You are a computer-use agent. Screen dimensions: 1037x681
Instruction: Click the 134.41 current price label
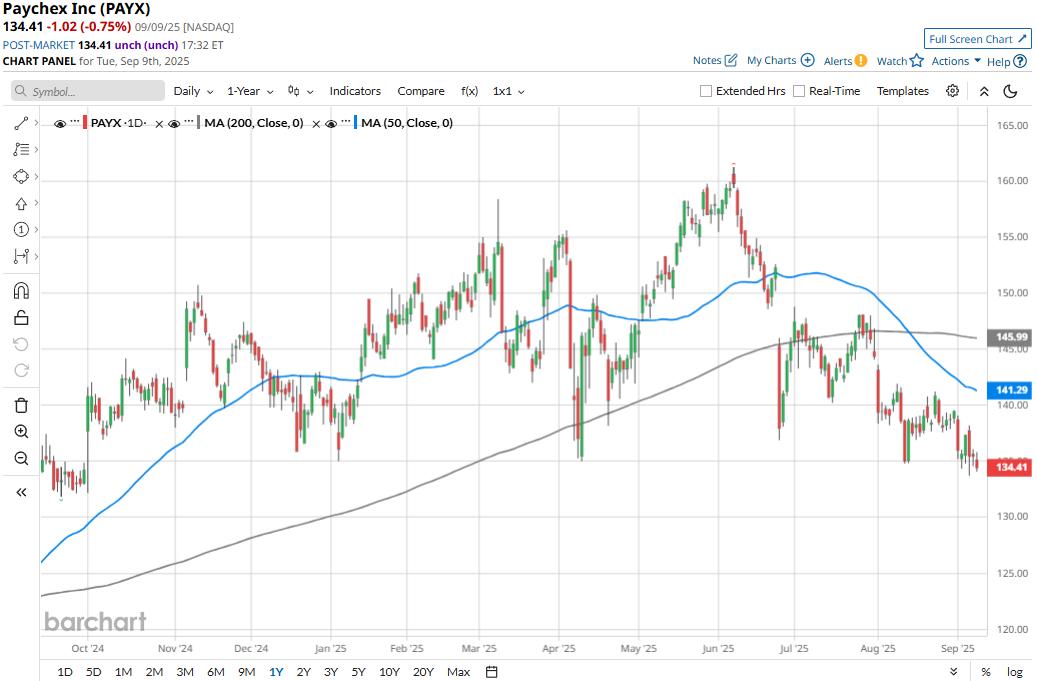pos(1009,467)
